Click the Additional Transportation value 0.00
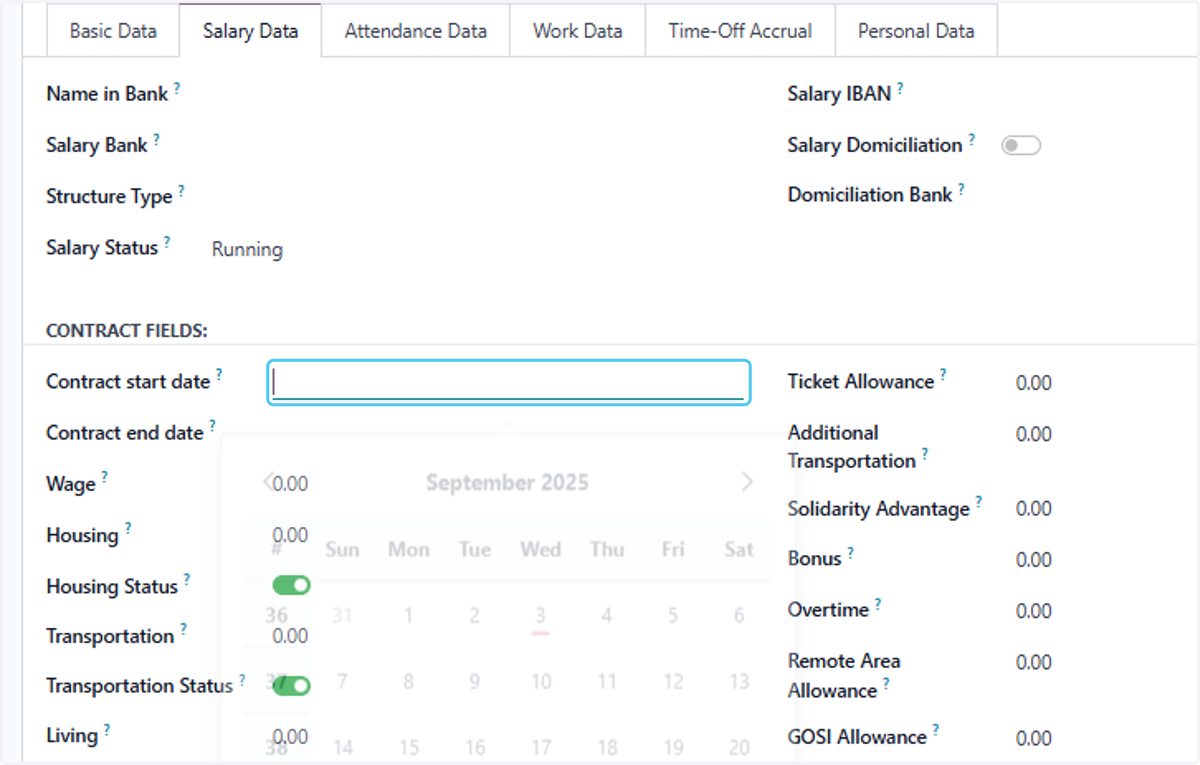Image resolution: width=1200 pixels, height=765 pixels. point(1033,434)
